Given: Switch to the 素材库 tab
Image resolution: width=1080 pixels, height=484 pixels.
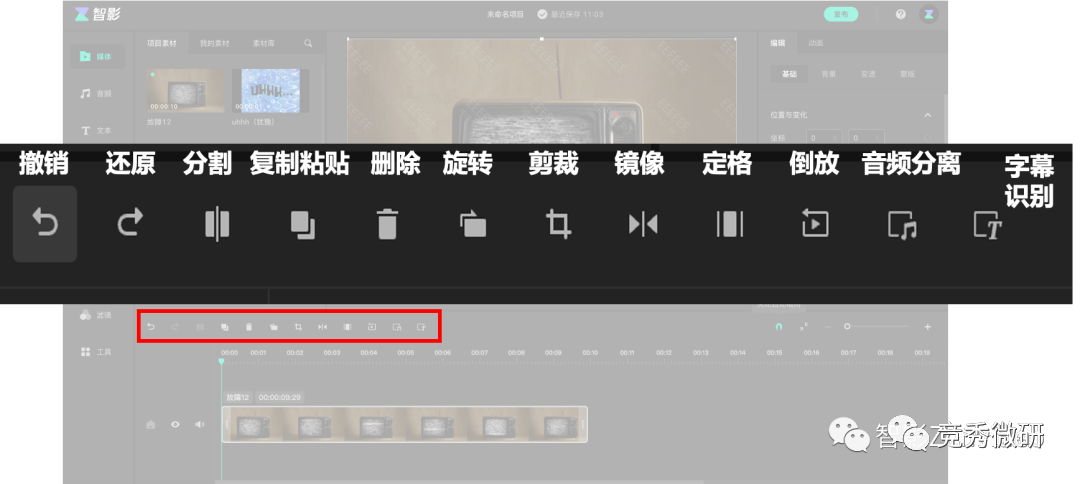Looking at the screenshot, I should [x=263, y=44].
